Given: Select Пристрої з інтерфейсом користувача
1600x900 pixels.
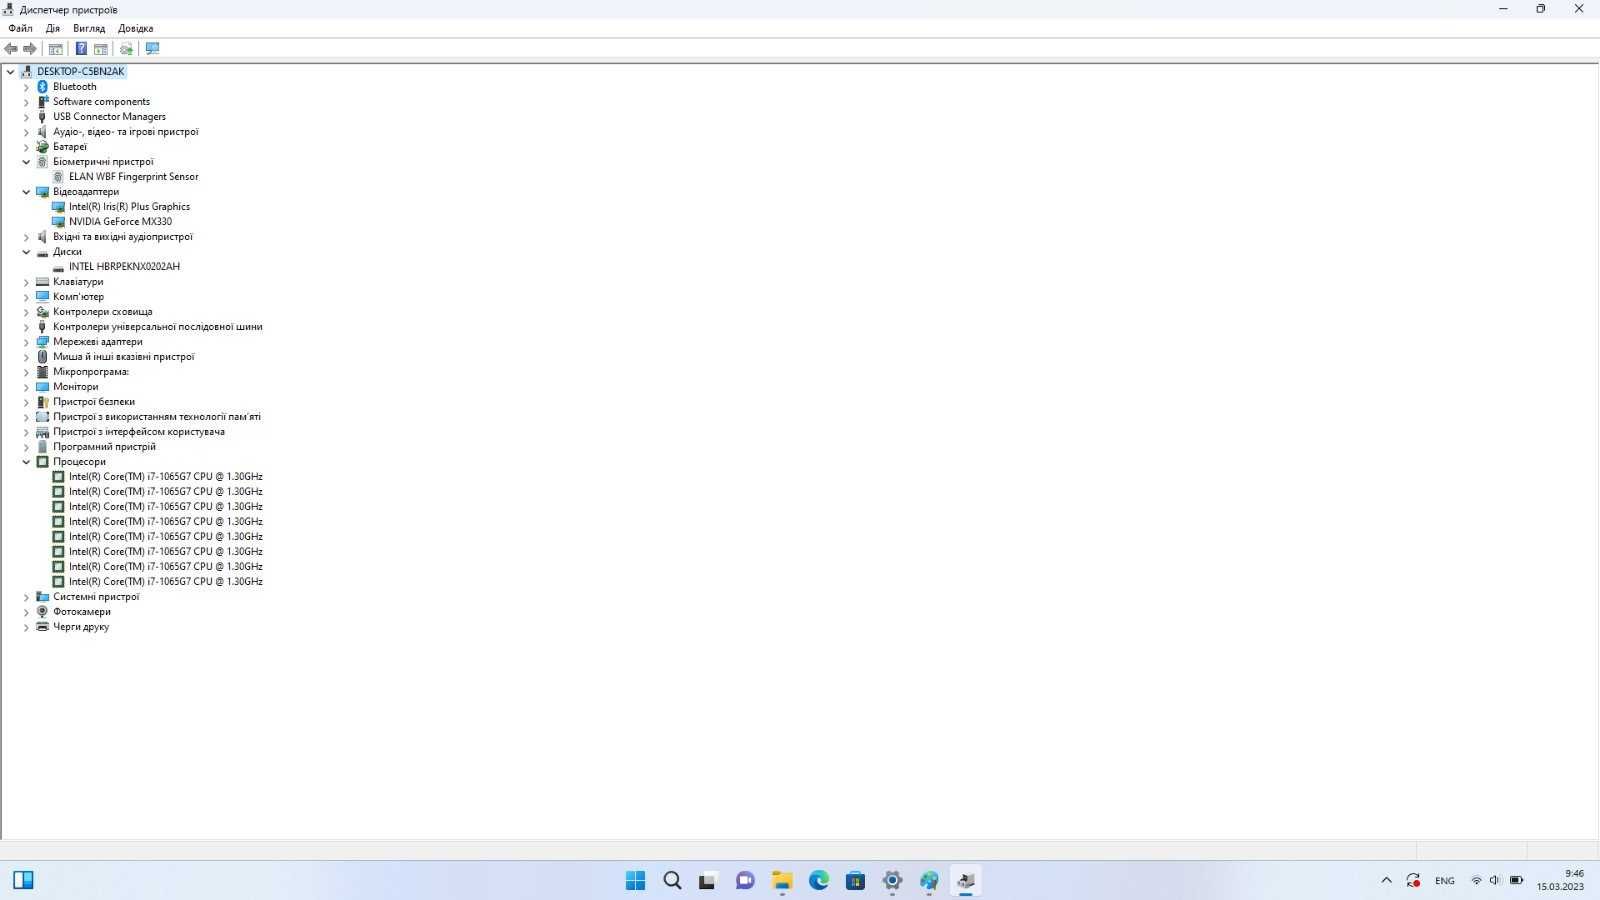Looking at the screenshot, I should coord(139,431).
